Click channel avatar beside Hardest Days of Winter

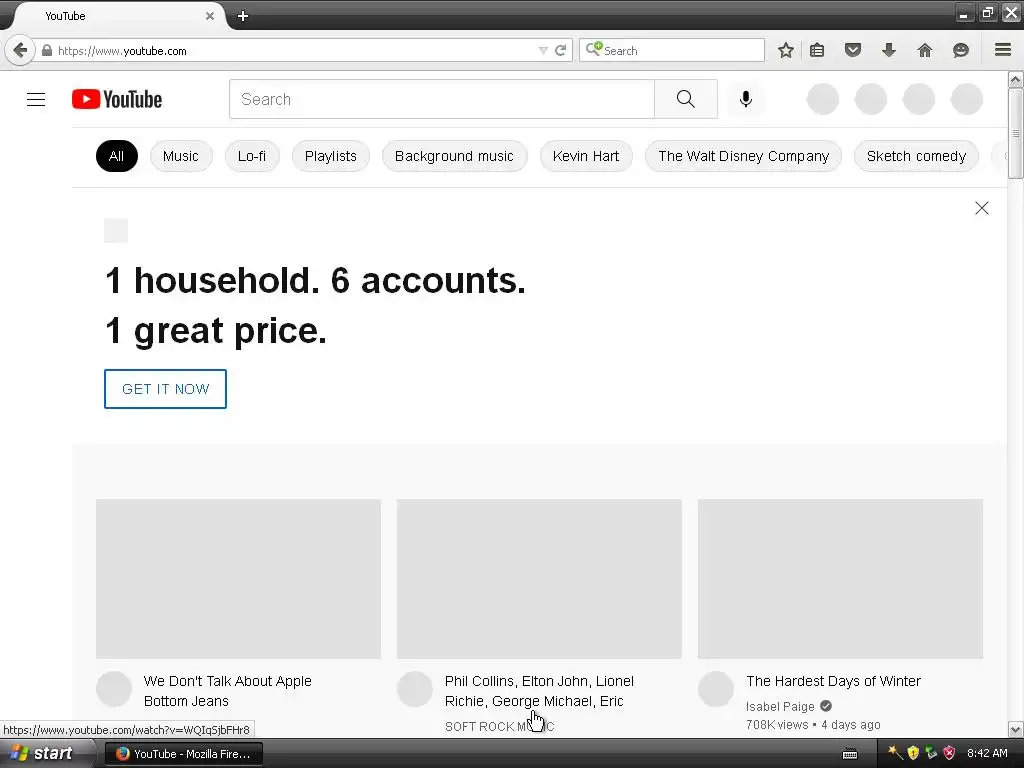click(716, 689)
